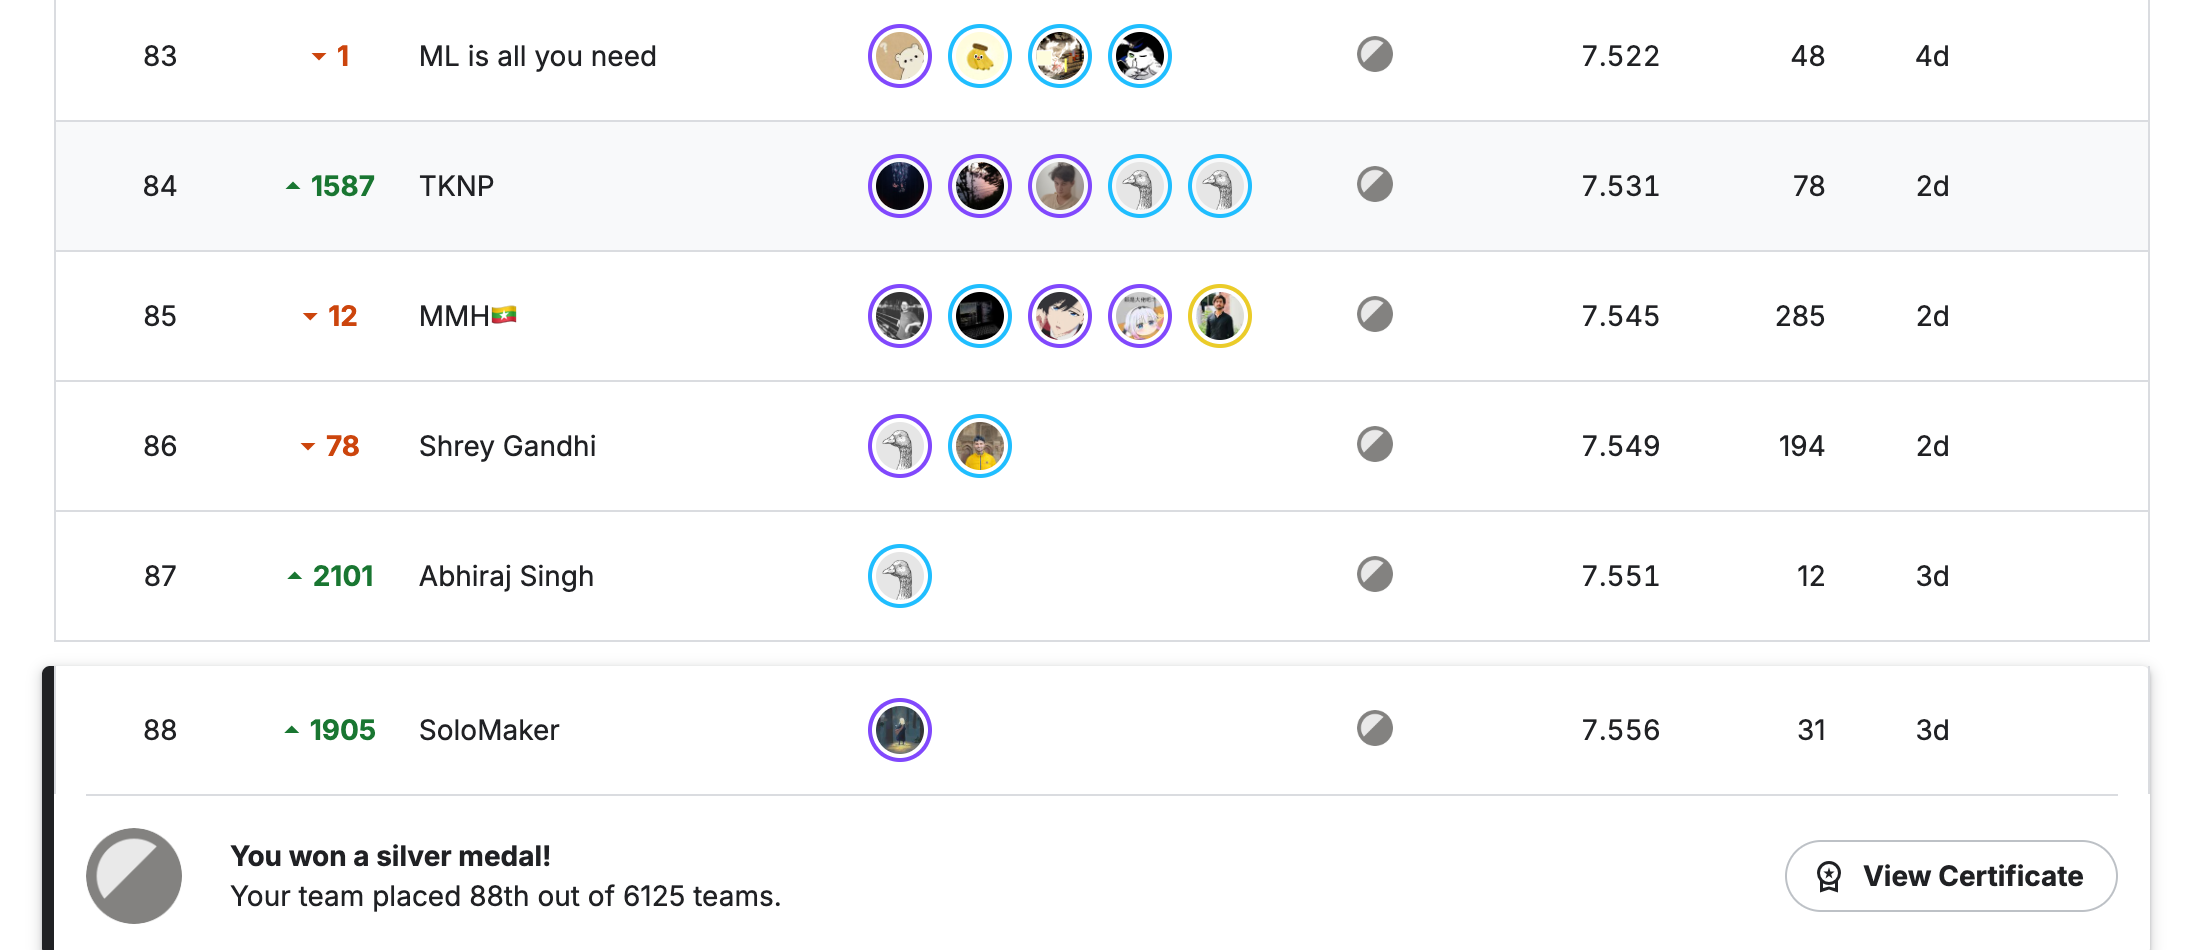Open the third avatar of team TKNP

click(x=1060, y=186)
